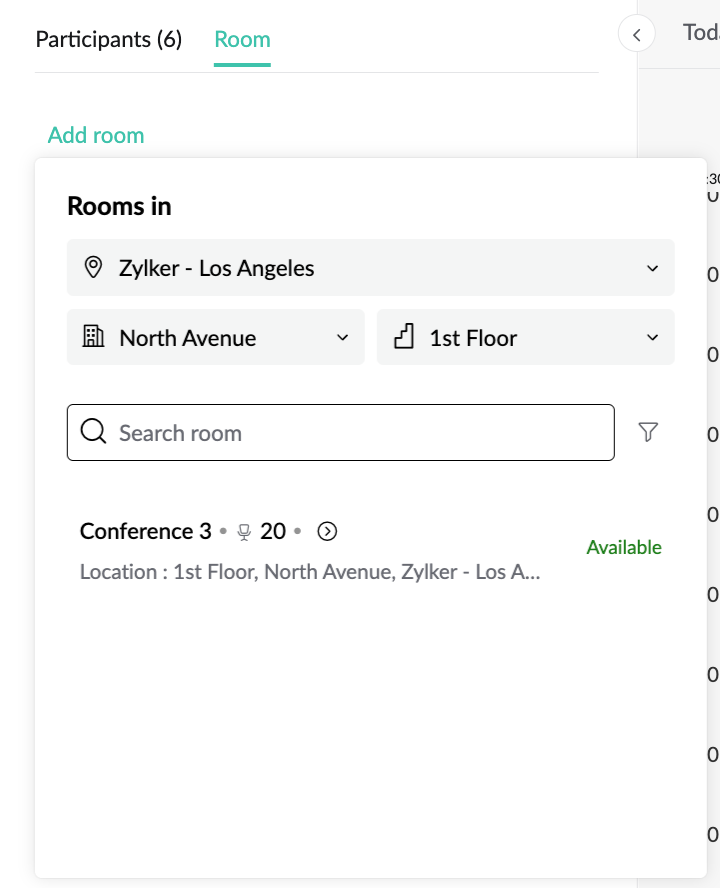This screenshot has height=888, width=720.
Task: Click the chair capacity icon for Conference 3
Action: (x=244, y=532)
